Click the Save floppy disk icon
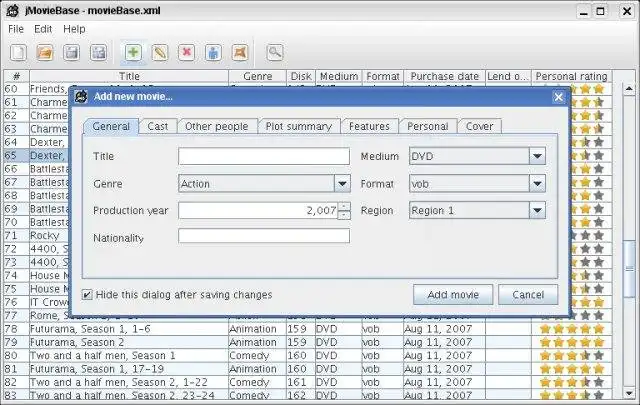Image resolution: width=640 pixels, height=405 pixels. [72, 52]
